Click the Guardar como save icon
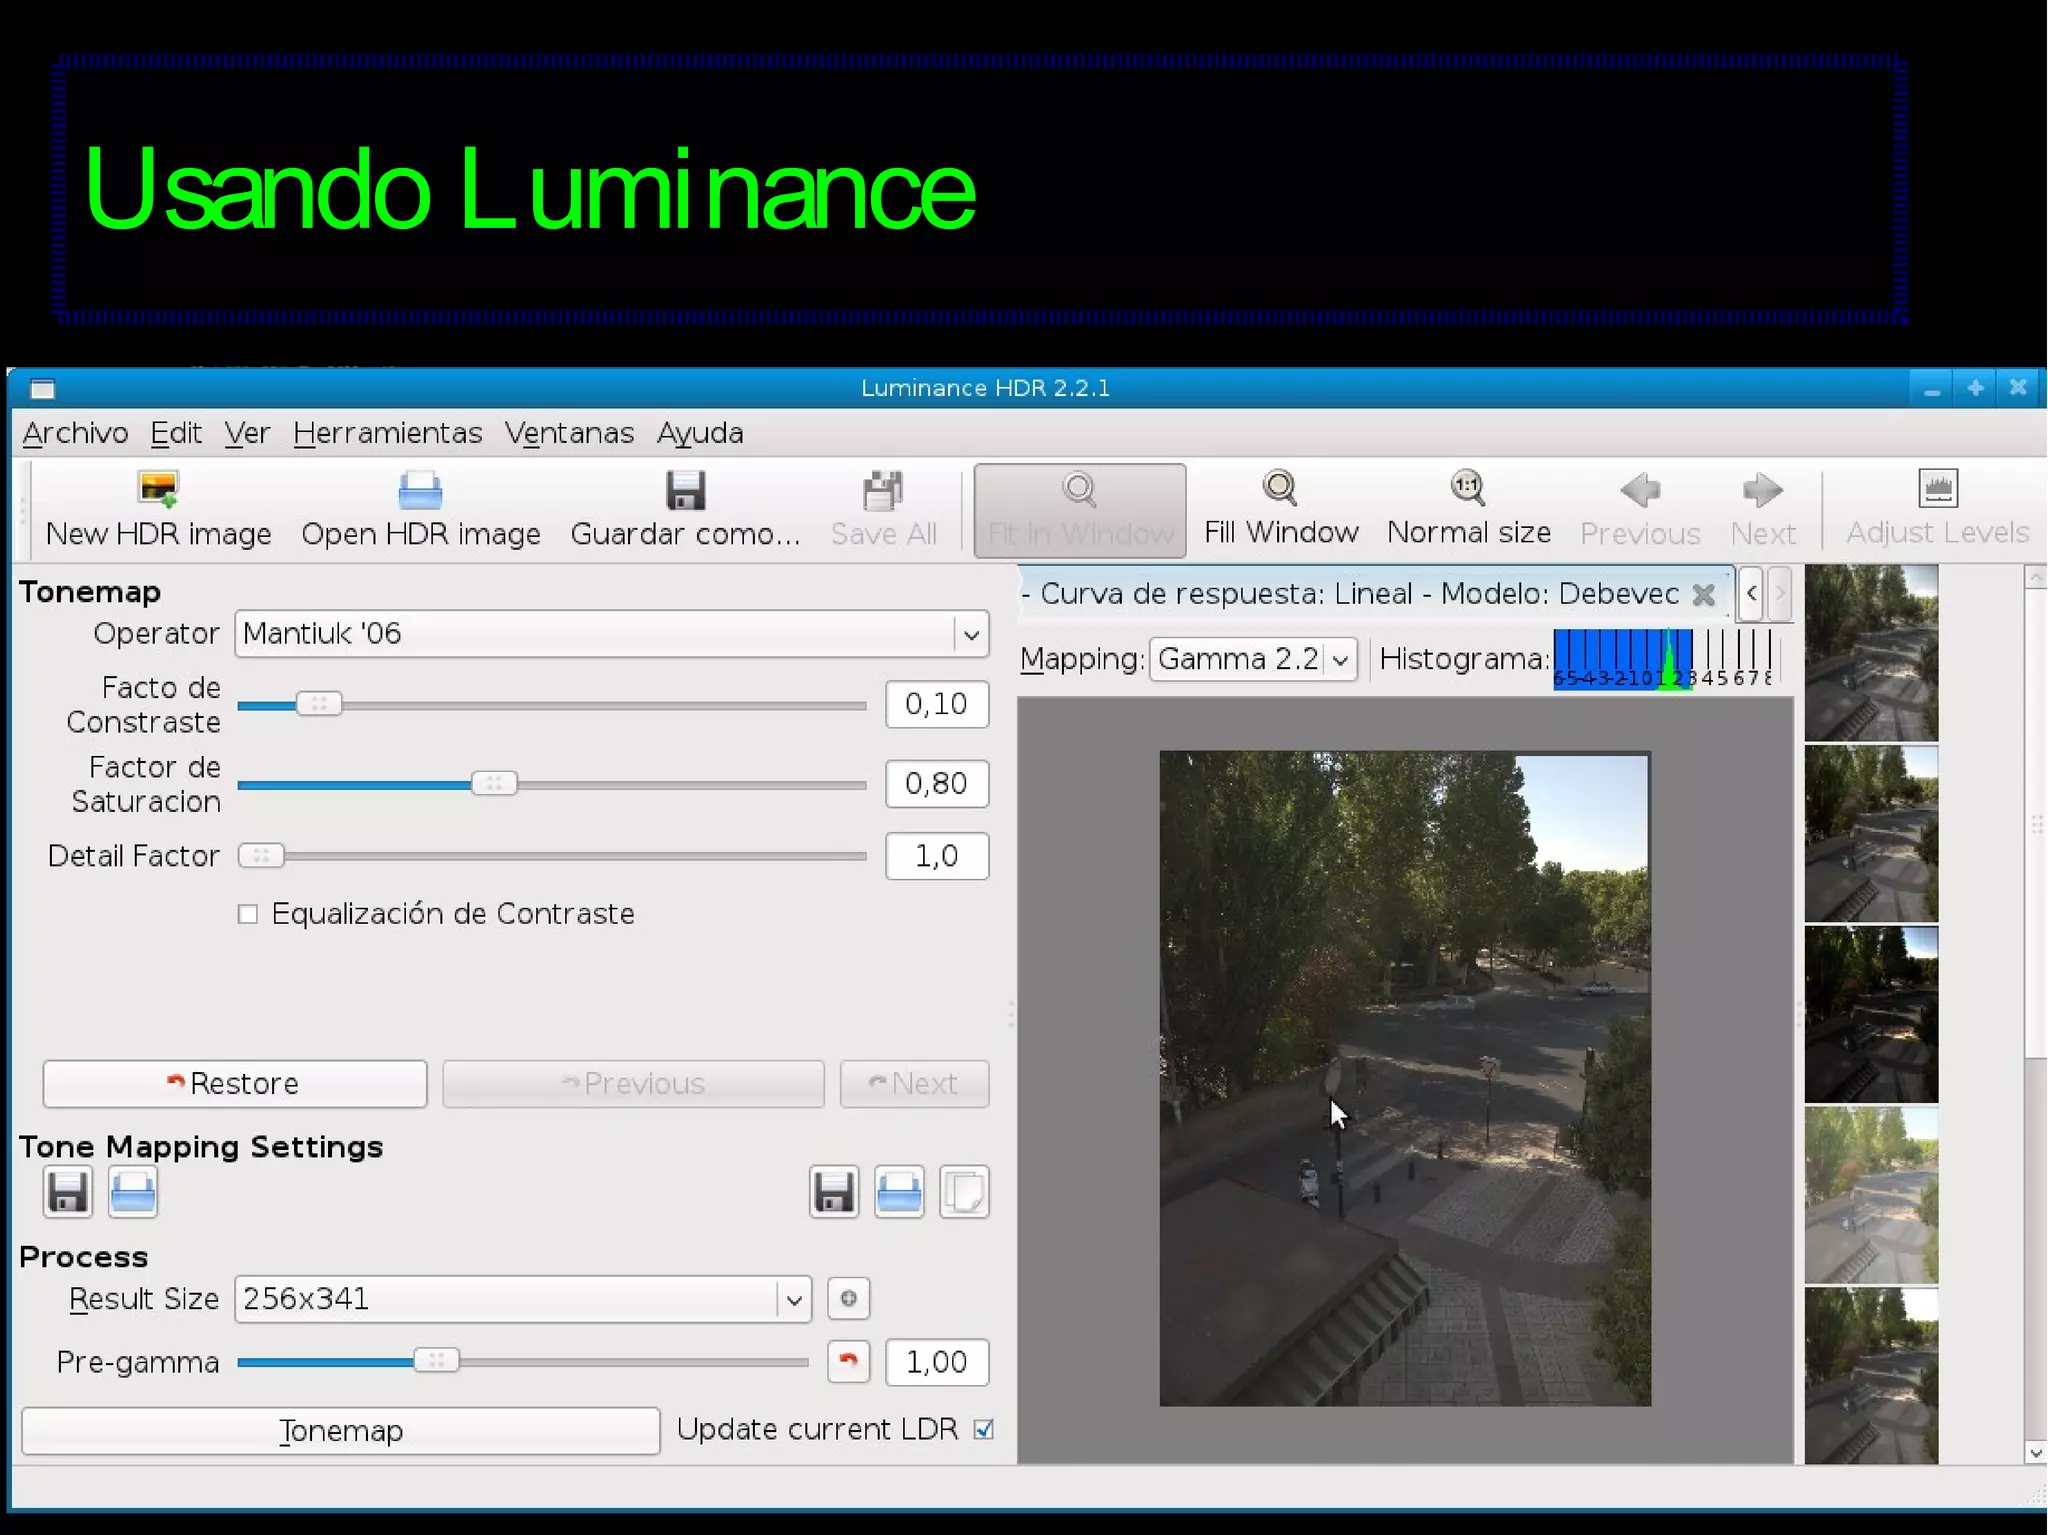The image size is (2048, 1535). [685, 490]
